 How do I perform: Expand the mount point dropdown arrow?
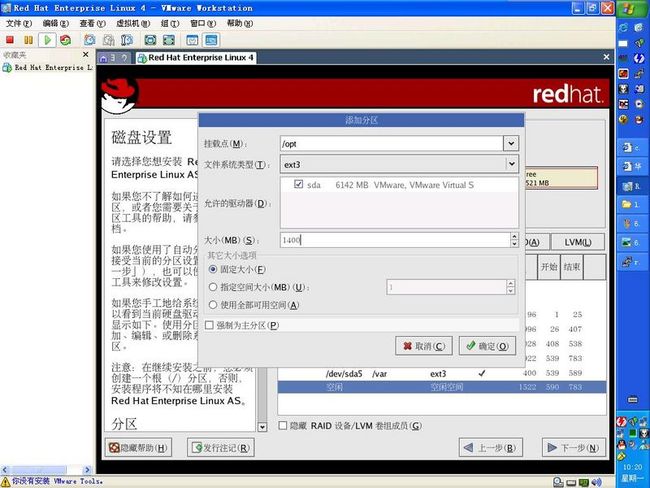click(511, 143)
